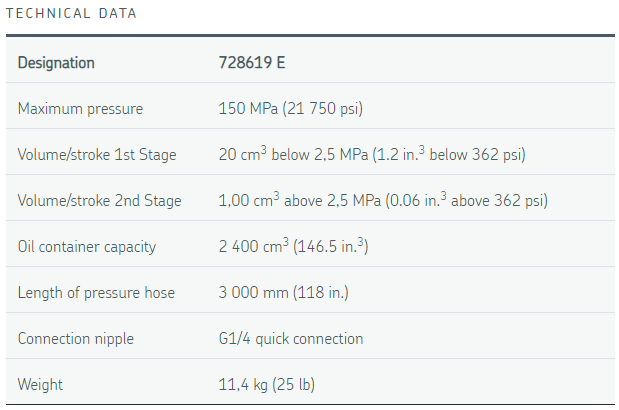Screen dimensions: 619x410
Task: Click the 3 000 mm (118 in.) value
Action: click(x=283, y=292)
